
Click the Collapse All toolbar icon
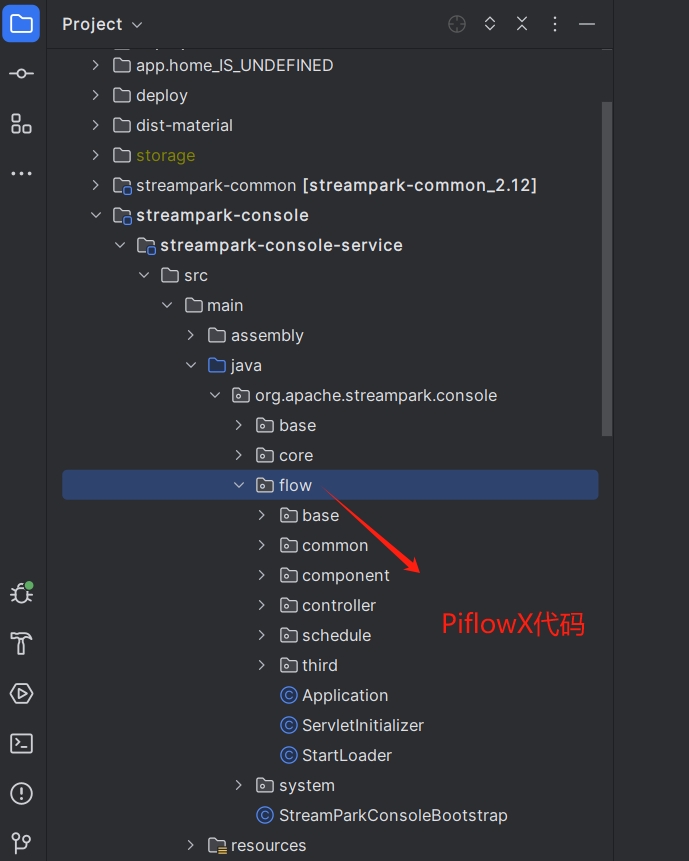tap(522, 24)
